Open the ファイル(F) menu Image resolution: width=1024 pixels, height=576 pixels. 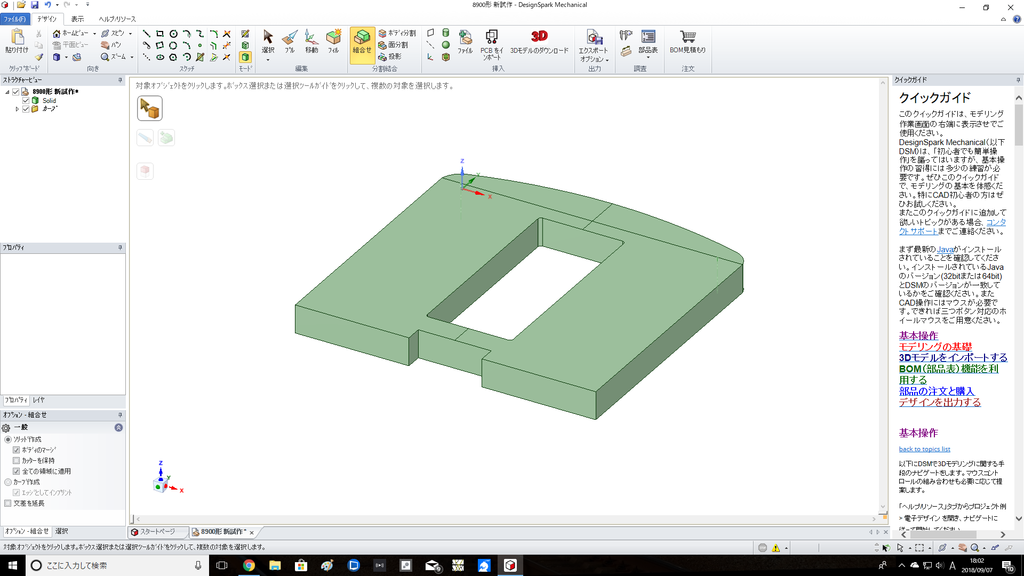[x=14, y=19]
